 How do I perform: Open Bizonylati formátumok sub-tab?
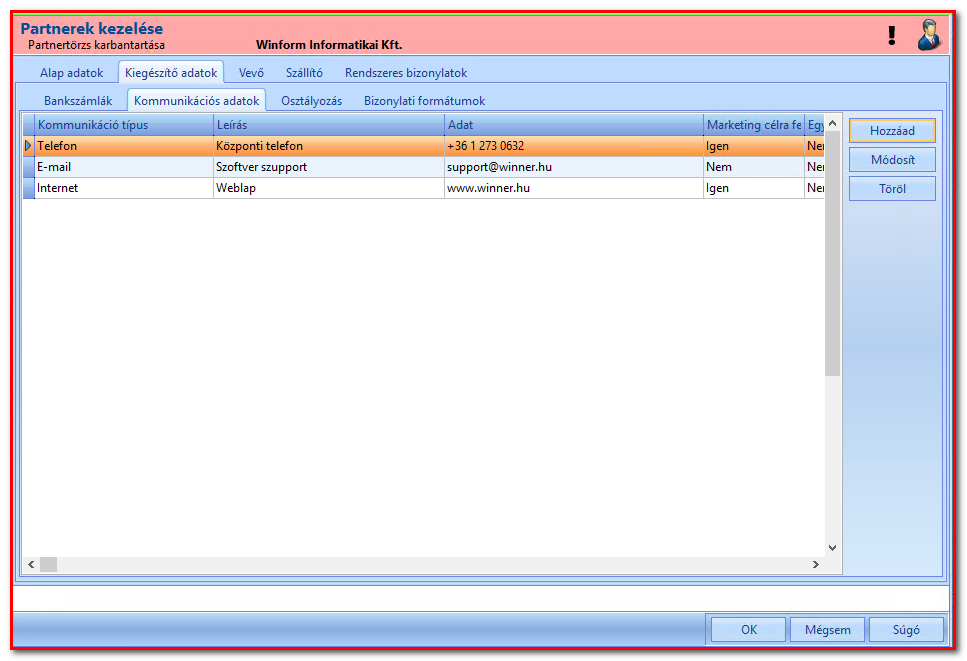tap(424, 101)
